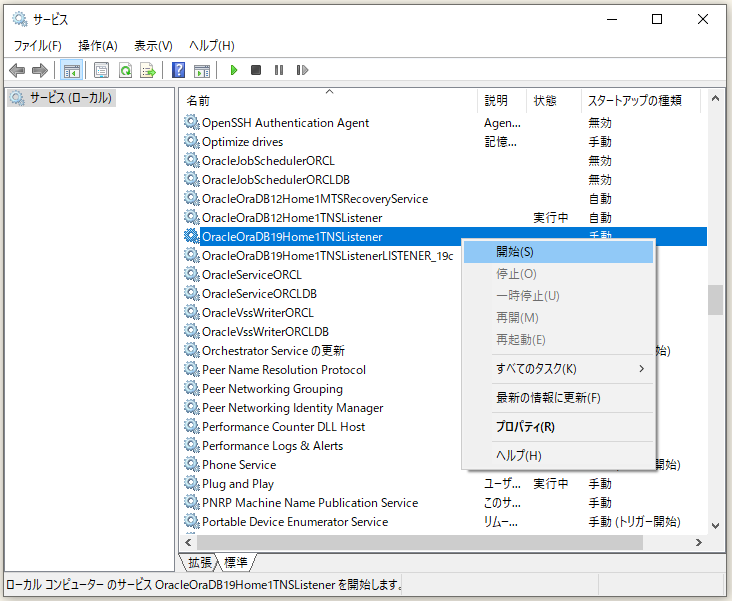The width and height of the screenshot is (732, 601).
Task: Select Peer Networking Identity Manager service
Action: (292, 408)
